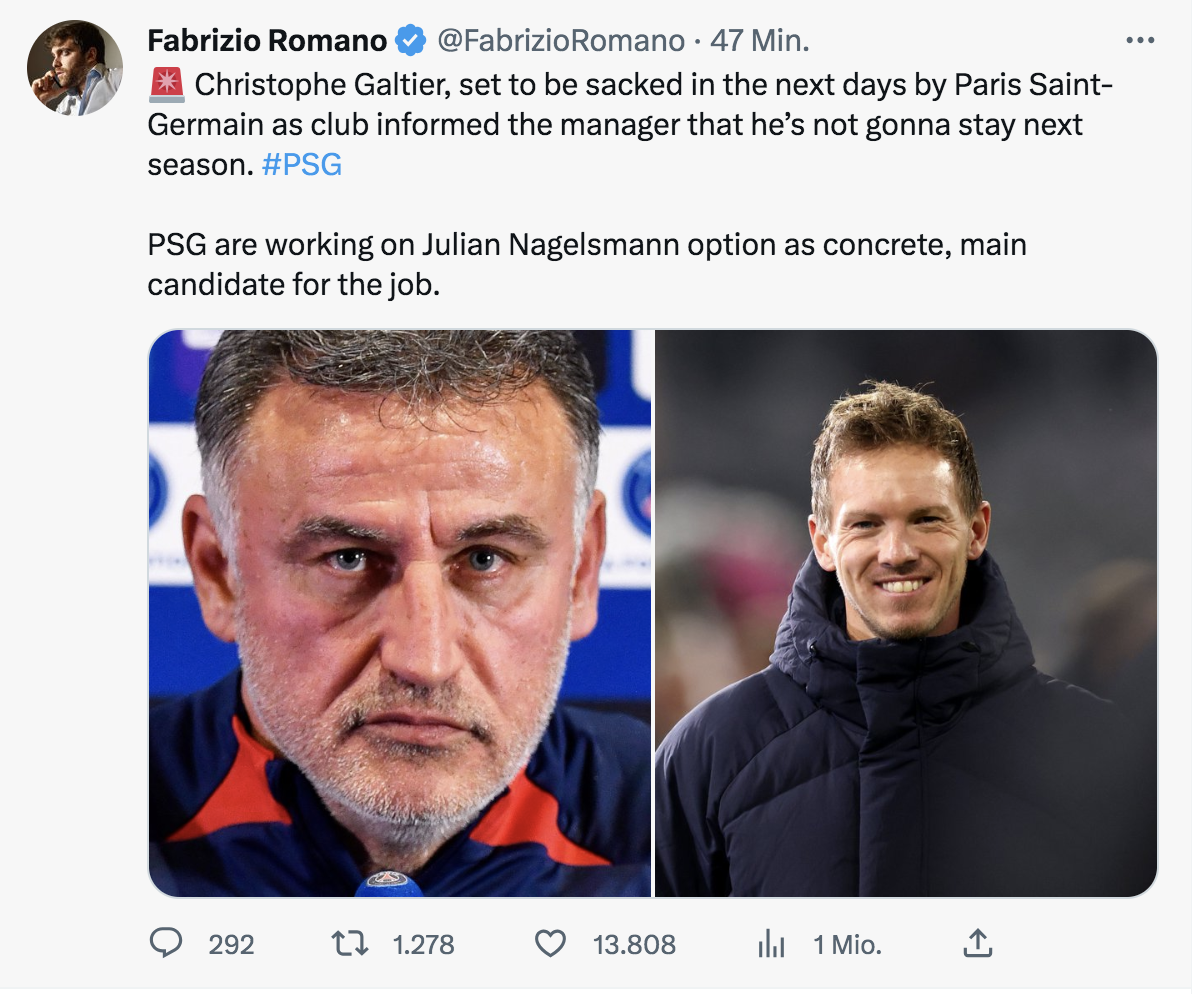1192x994 pixels.
Task: Open view analytics bar chart icon
Action: point(771,943)
